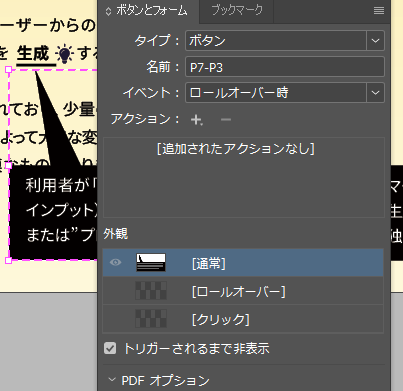Click the bottom-left handle of the selected frame
Image resolution: width=403 pixels, height=391 pixels.
point(9,260)
